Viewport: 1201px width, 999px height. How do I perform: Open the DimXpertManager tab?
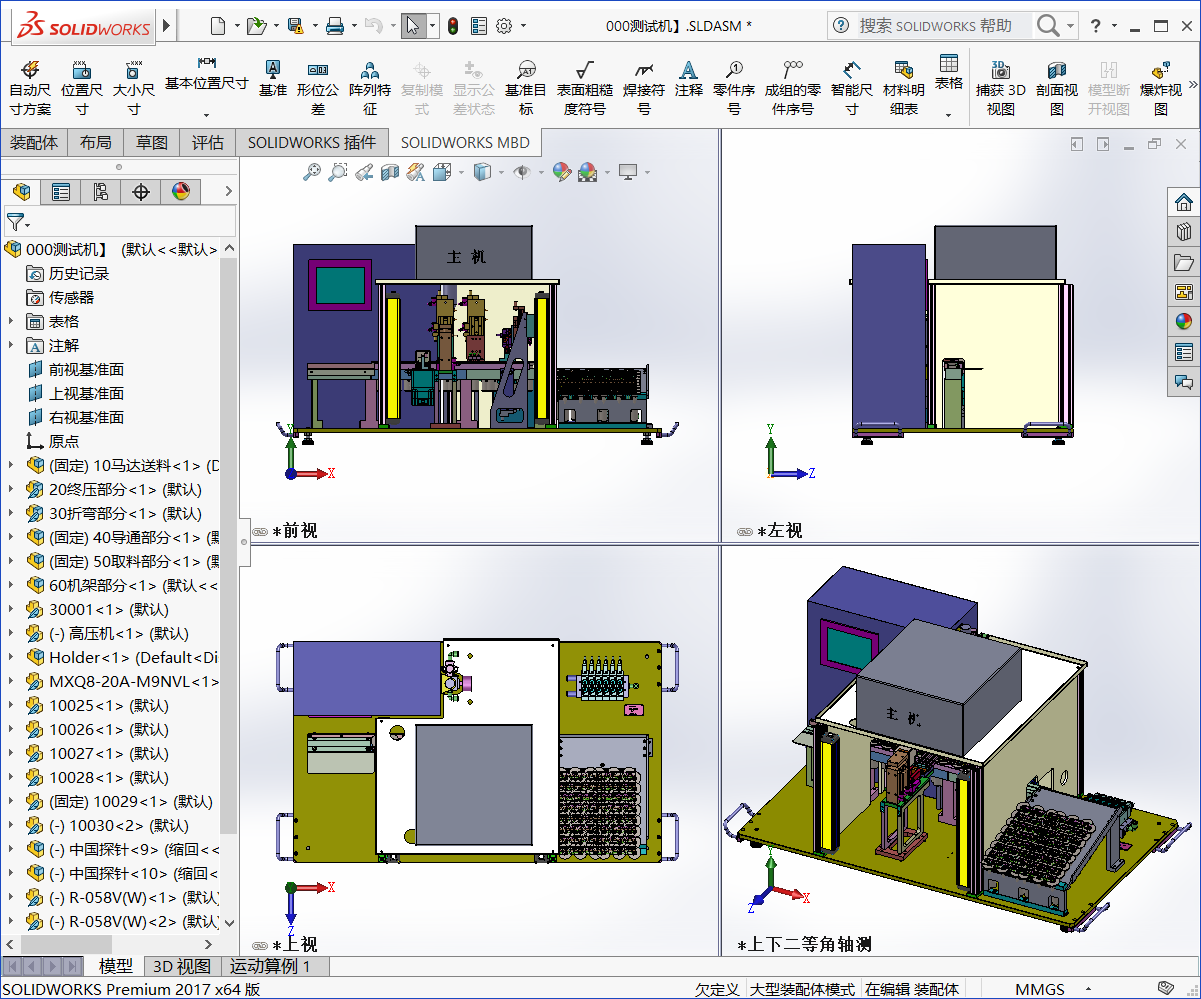pos(141,191)
